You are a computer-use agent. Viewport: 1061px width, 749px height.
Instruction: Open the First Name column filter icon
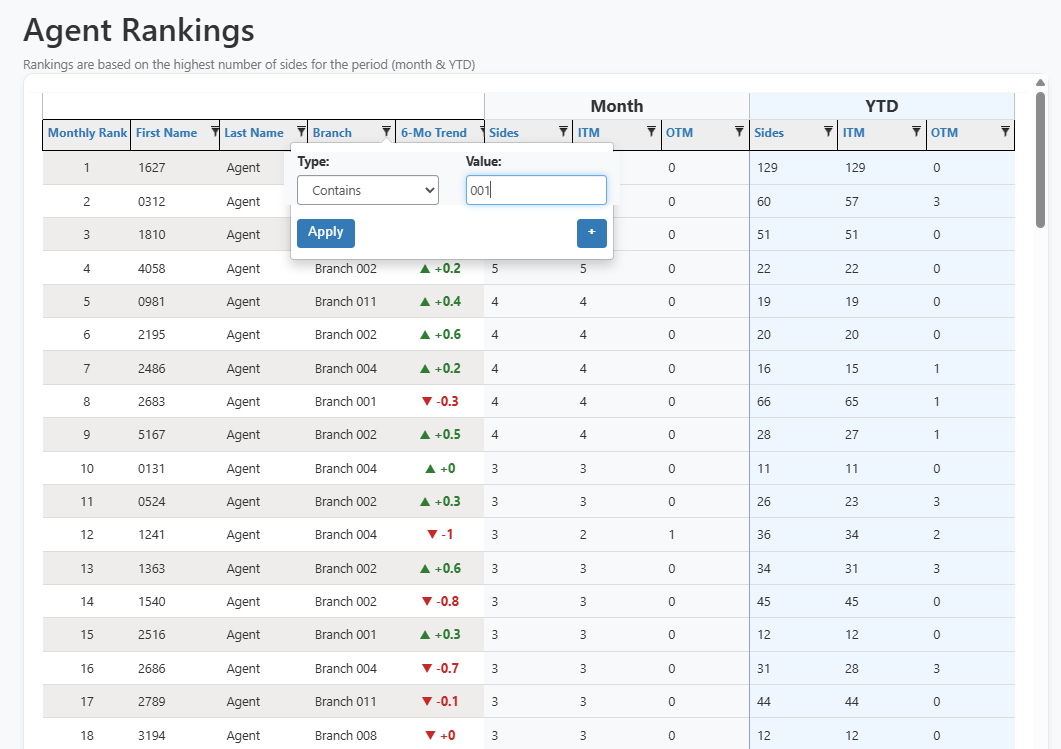click(215, 131)
